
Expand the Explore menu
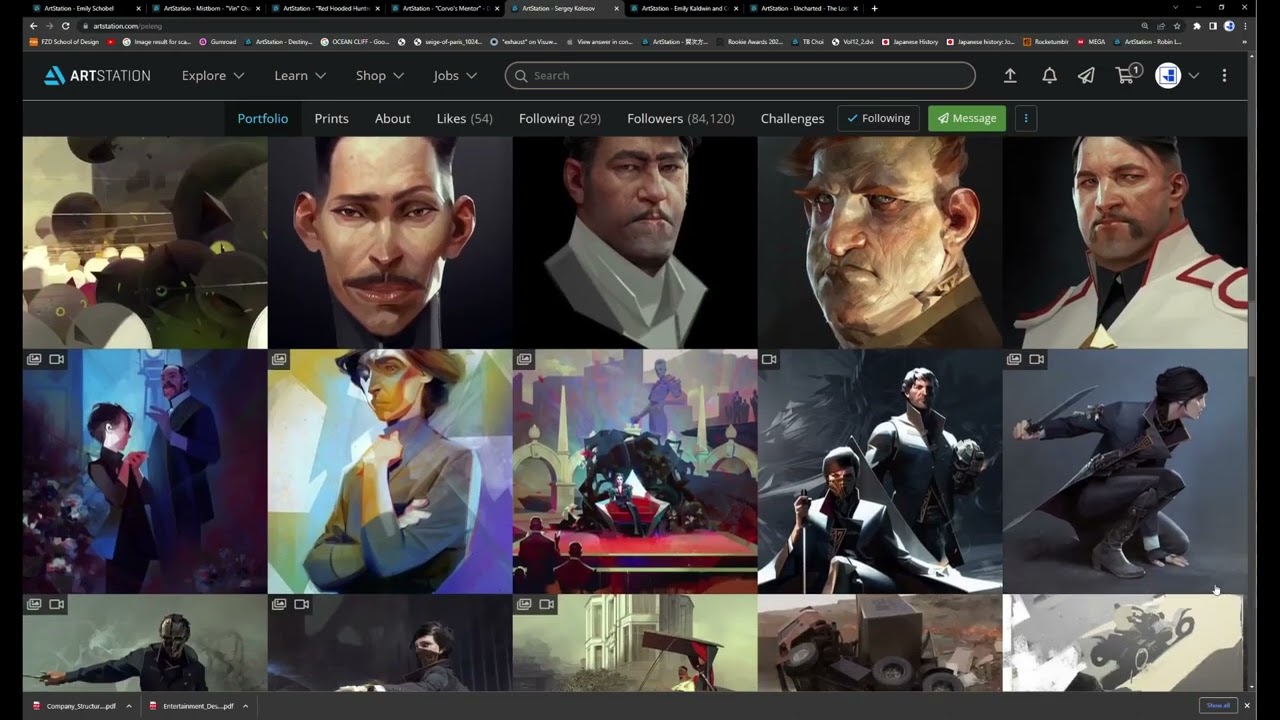point(213,75)
